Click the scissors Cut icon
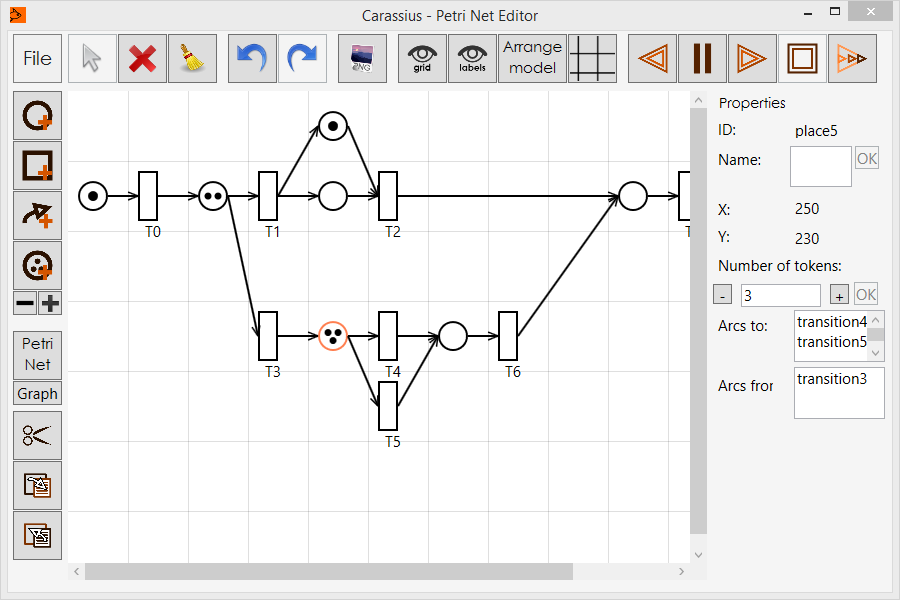Screen dimensions: 900x600 click(37, 436)
